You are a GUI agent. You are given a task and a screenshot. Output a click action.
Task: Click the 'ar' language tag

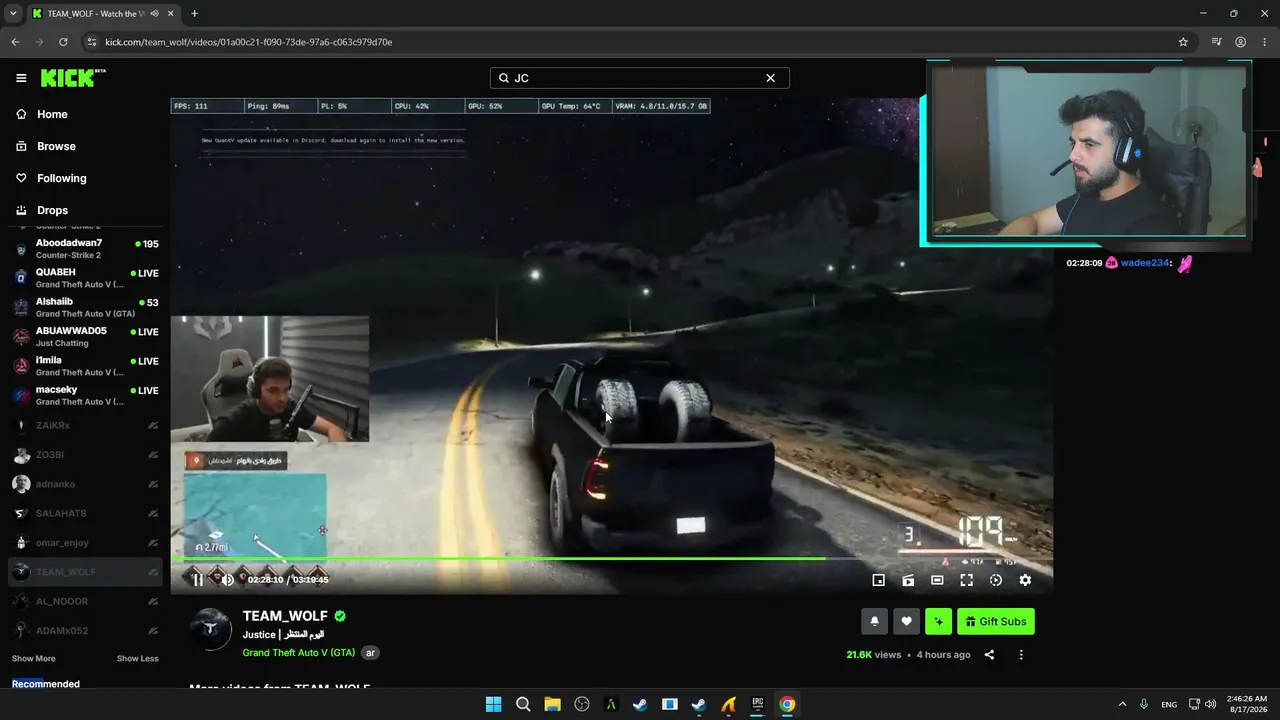tap(370, 653)
